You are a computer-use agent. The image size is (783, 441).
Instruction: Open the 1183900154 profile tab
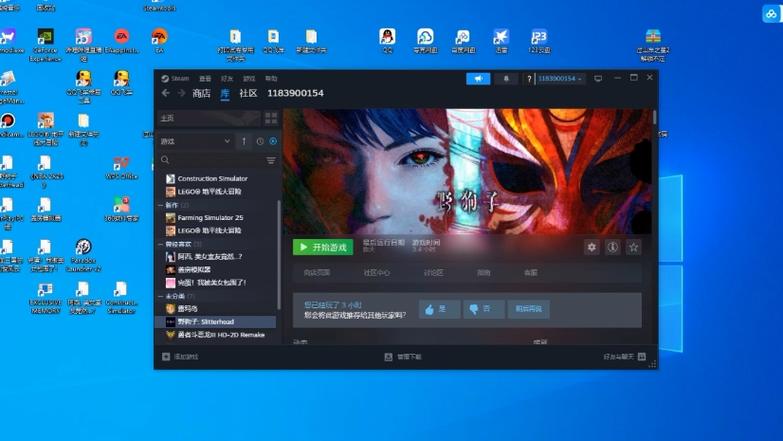pos(295,93)
